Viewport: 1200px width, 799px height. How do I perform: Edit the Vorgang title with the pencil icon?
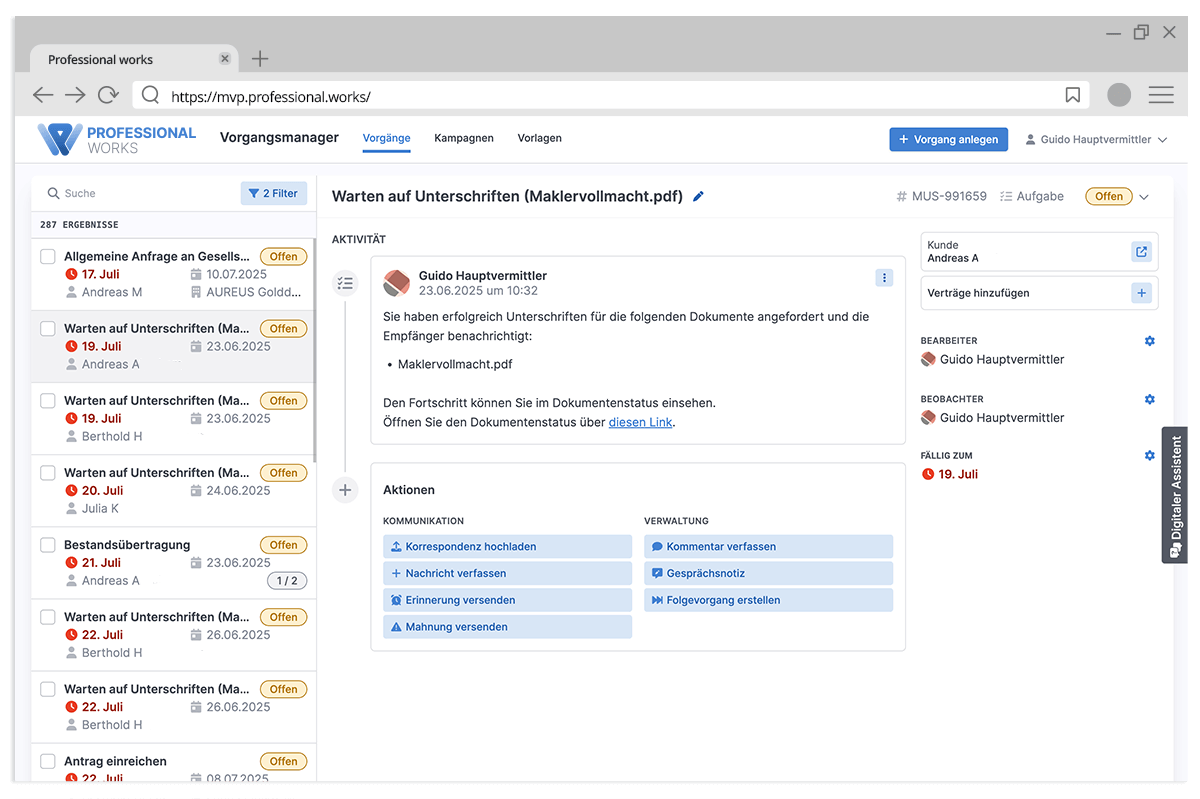point(698,196)
